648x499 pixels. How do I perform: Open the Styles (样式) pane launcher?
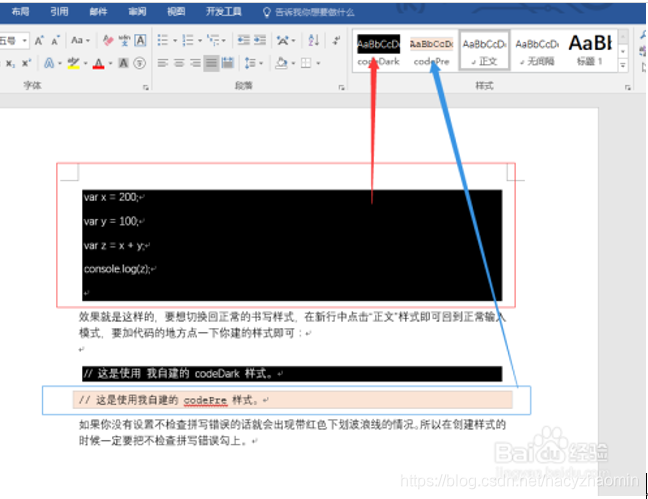click(x=628, y=87)
